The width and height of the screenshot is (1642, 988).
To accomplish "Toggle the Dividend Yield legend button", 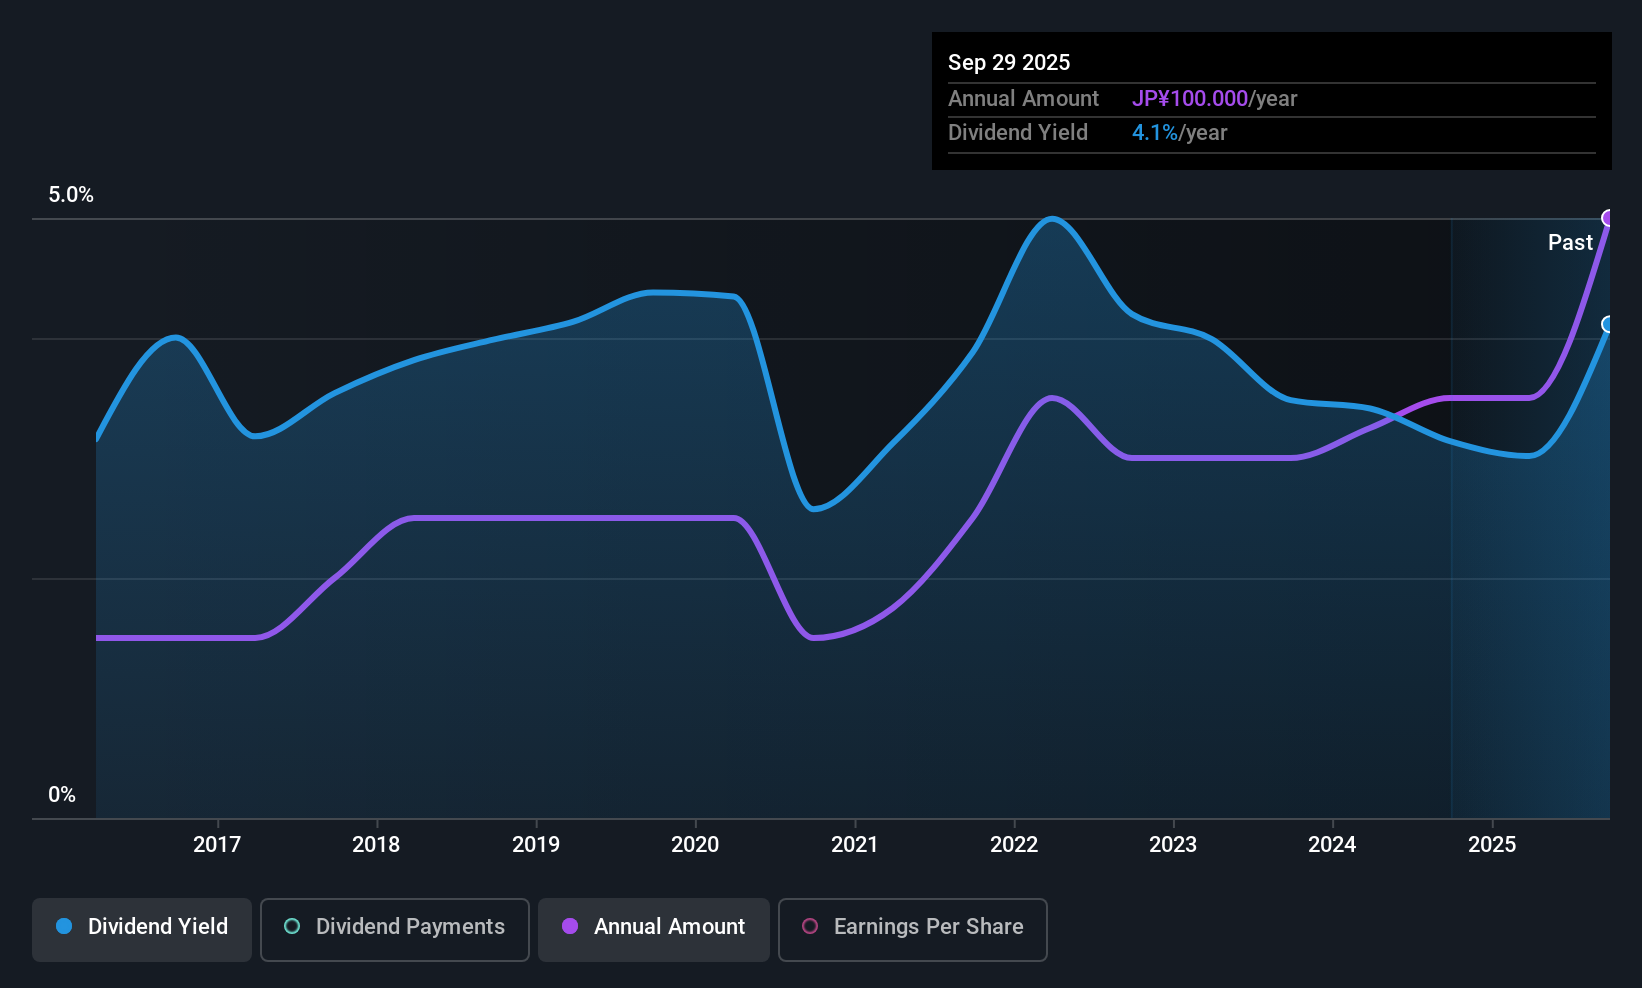I will (142, 928).
